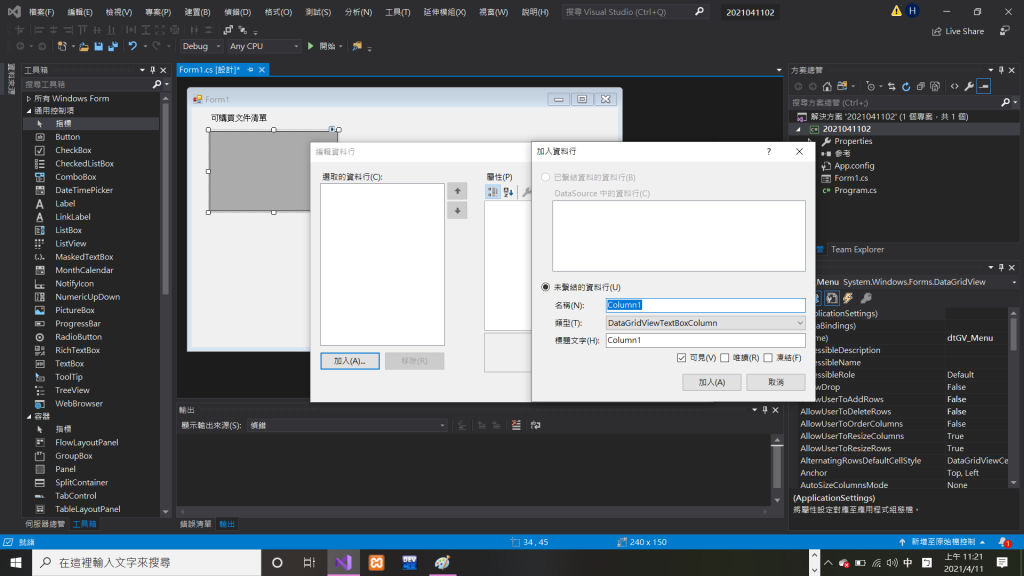Select the unbound column radio button
This screenshot has width=1024, height=576.
click(x=545, y=287)
